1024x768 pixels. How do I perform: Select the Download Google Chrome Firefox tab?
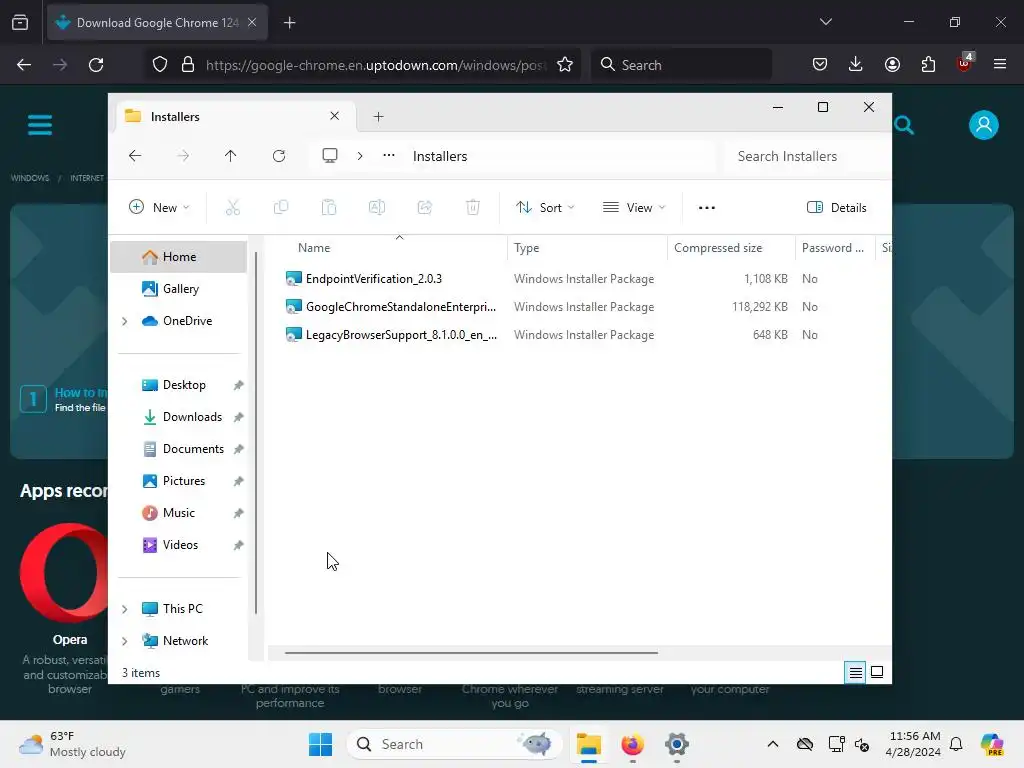point(157,23)
